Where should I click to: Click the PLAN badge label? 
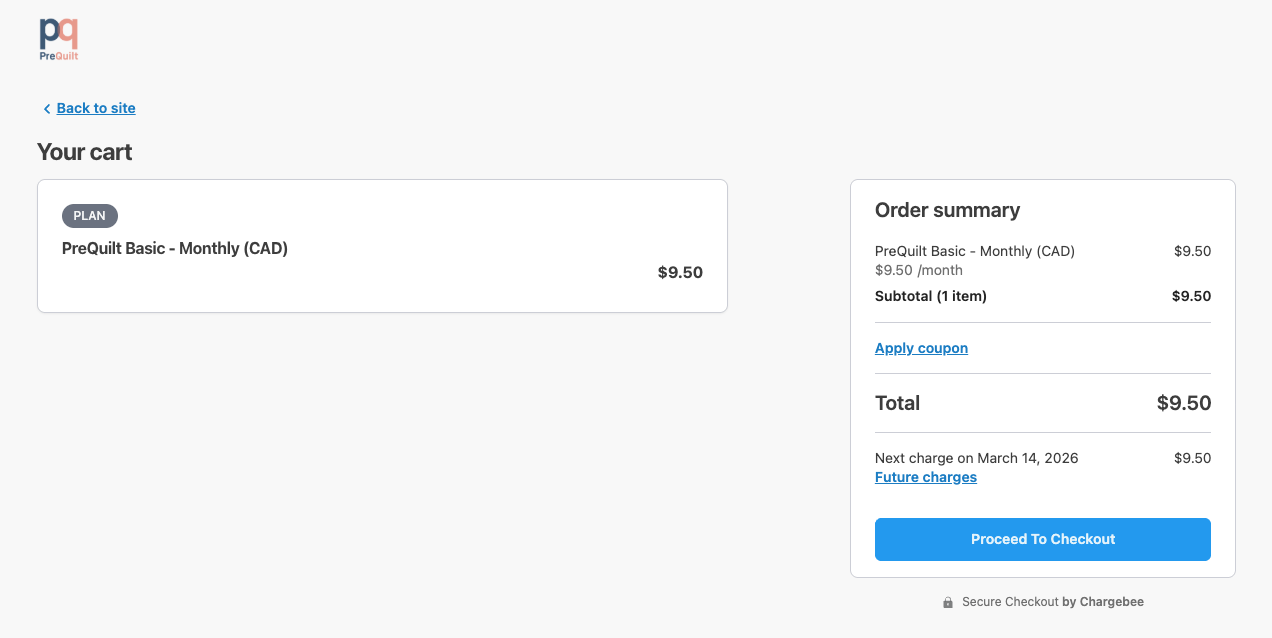pos(90,215)
